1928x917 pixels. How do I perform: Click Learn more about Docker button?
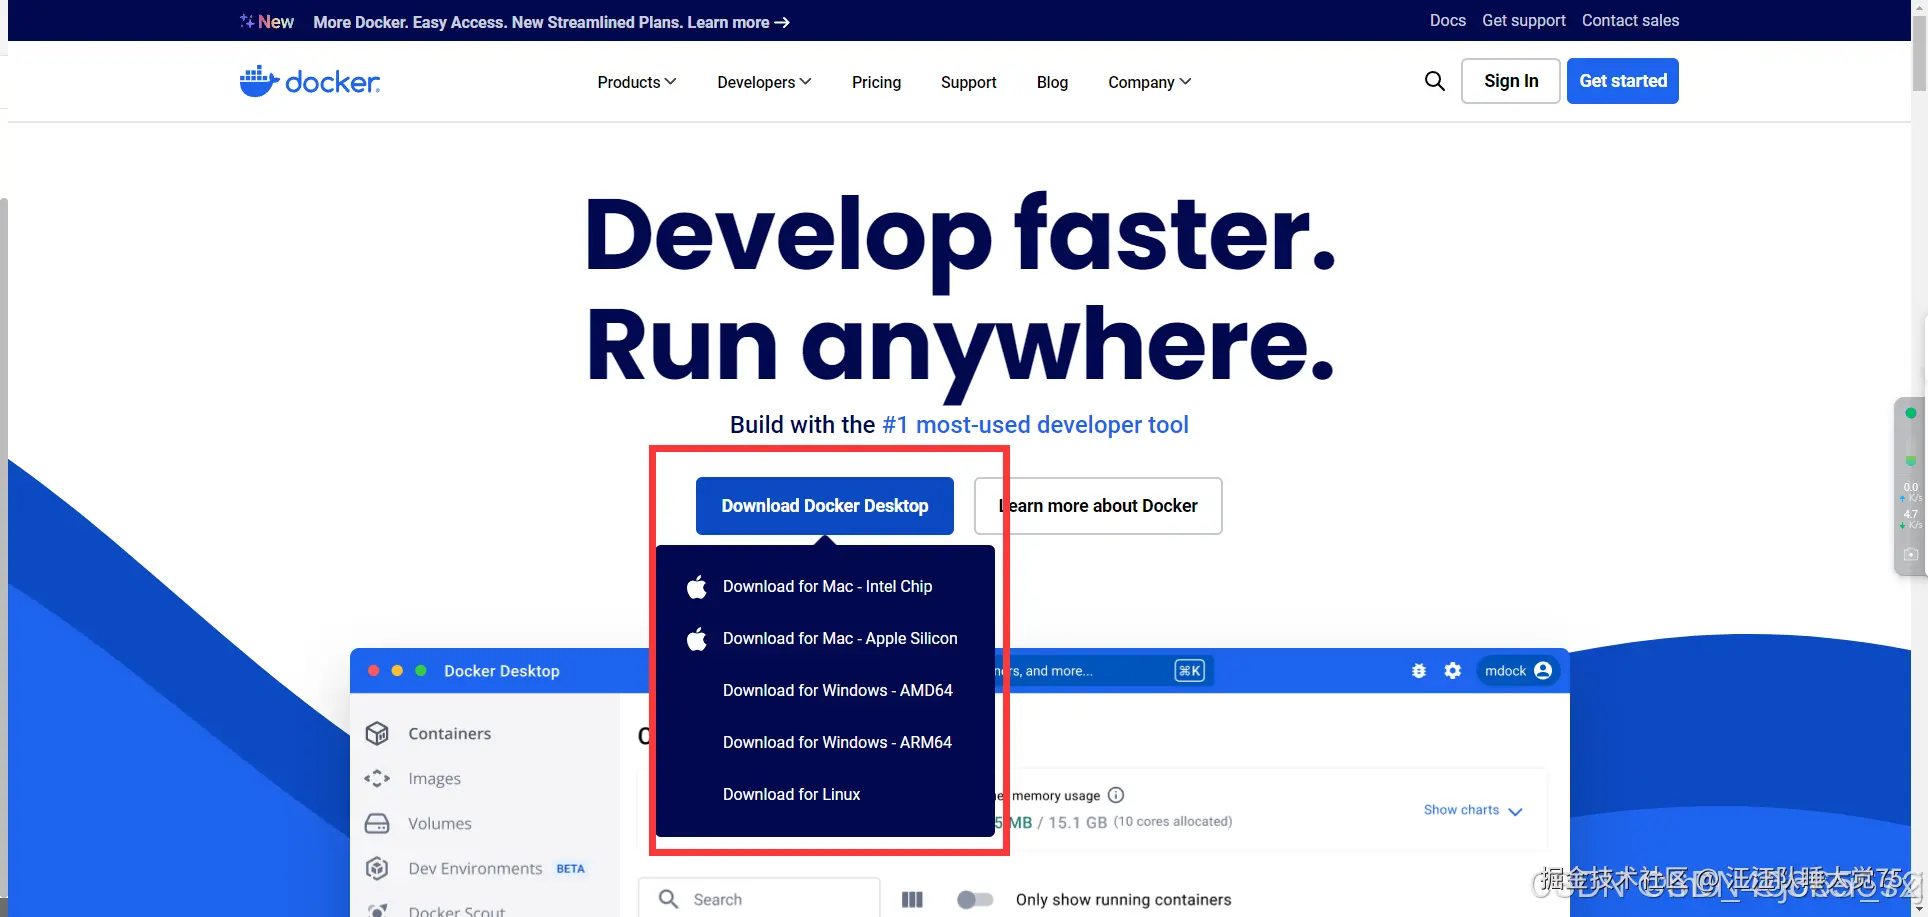[x=1098, y=506]
